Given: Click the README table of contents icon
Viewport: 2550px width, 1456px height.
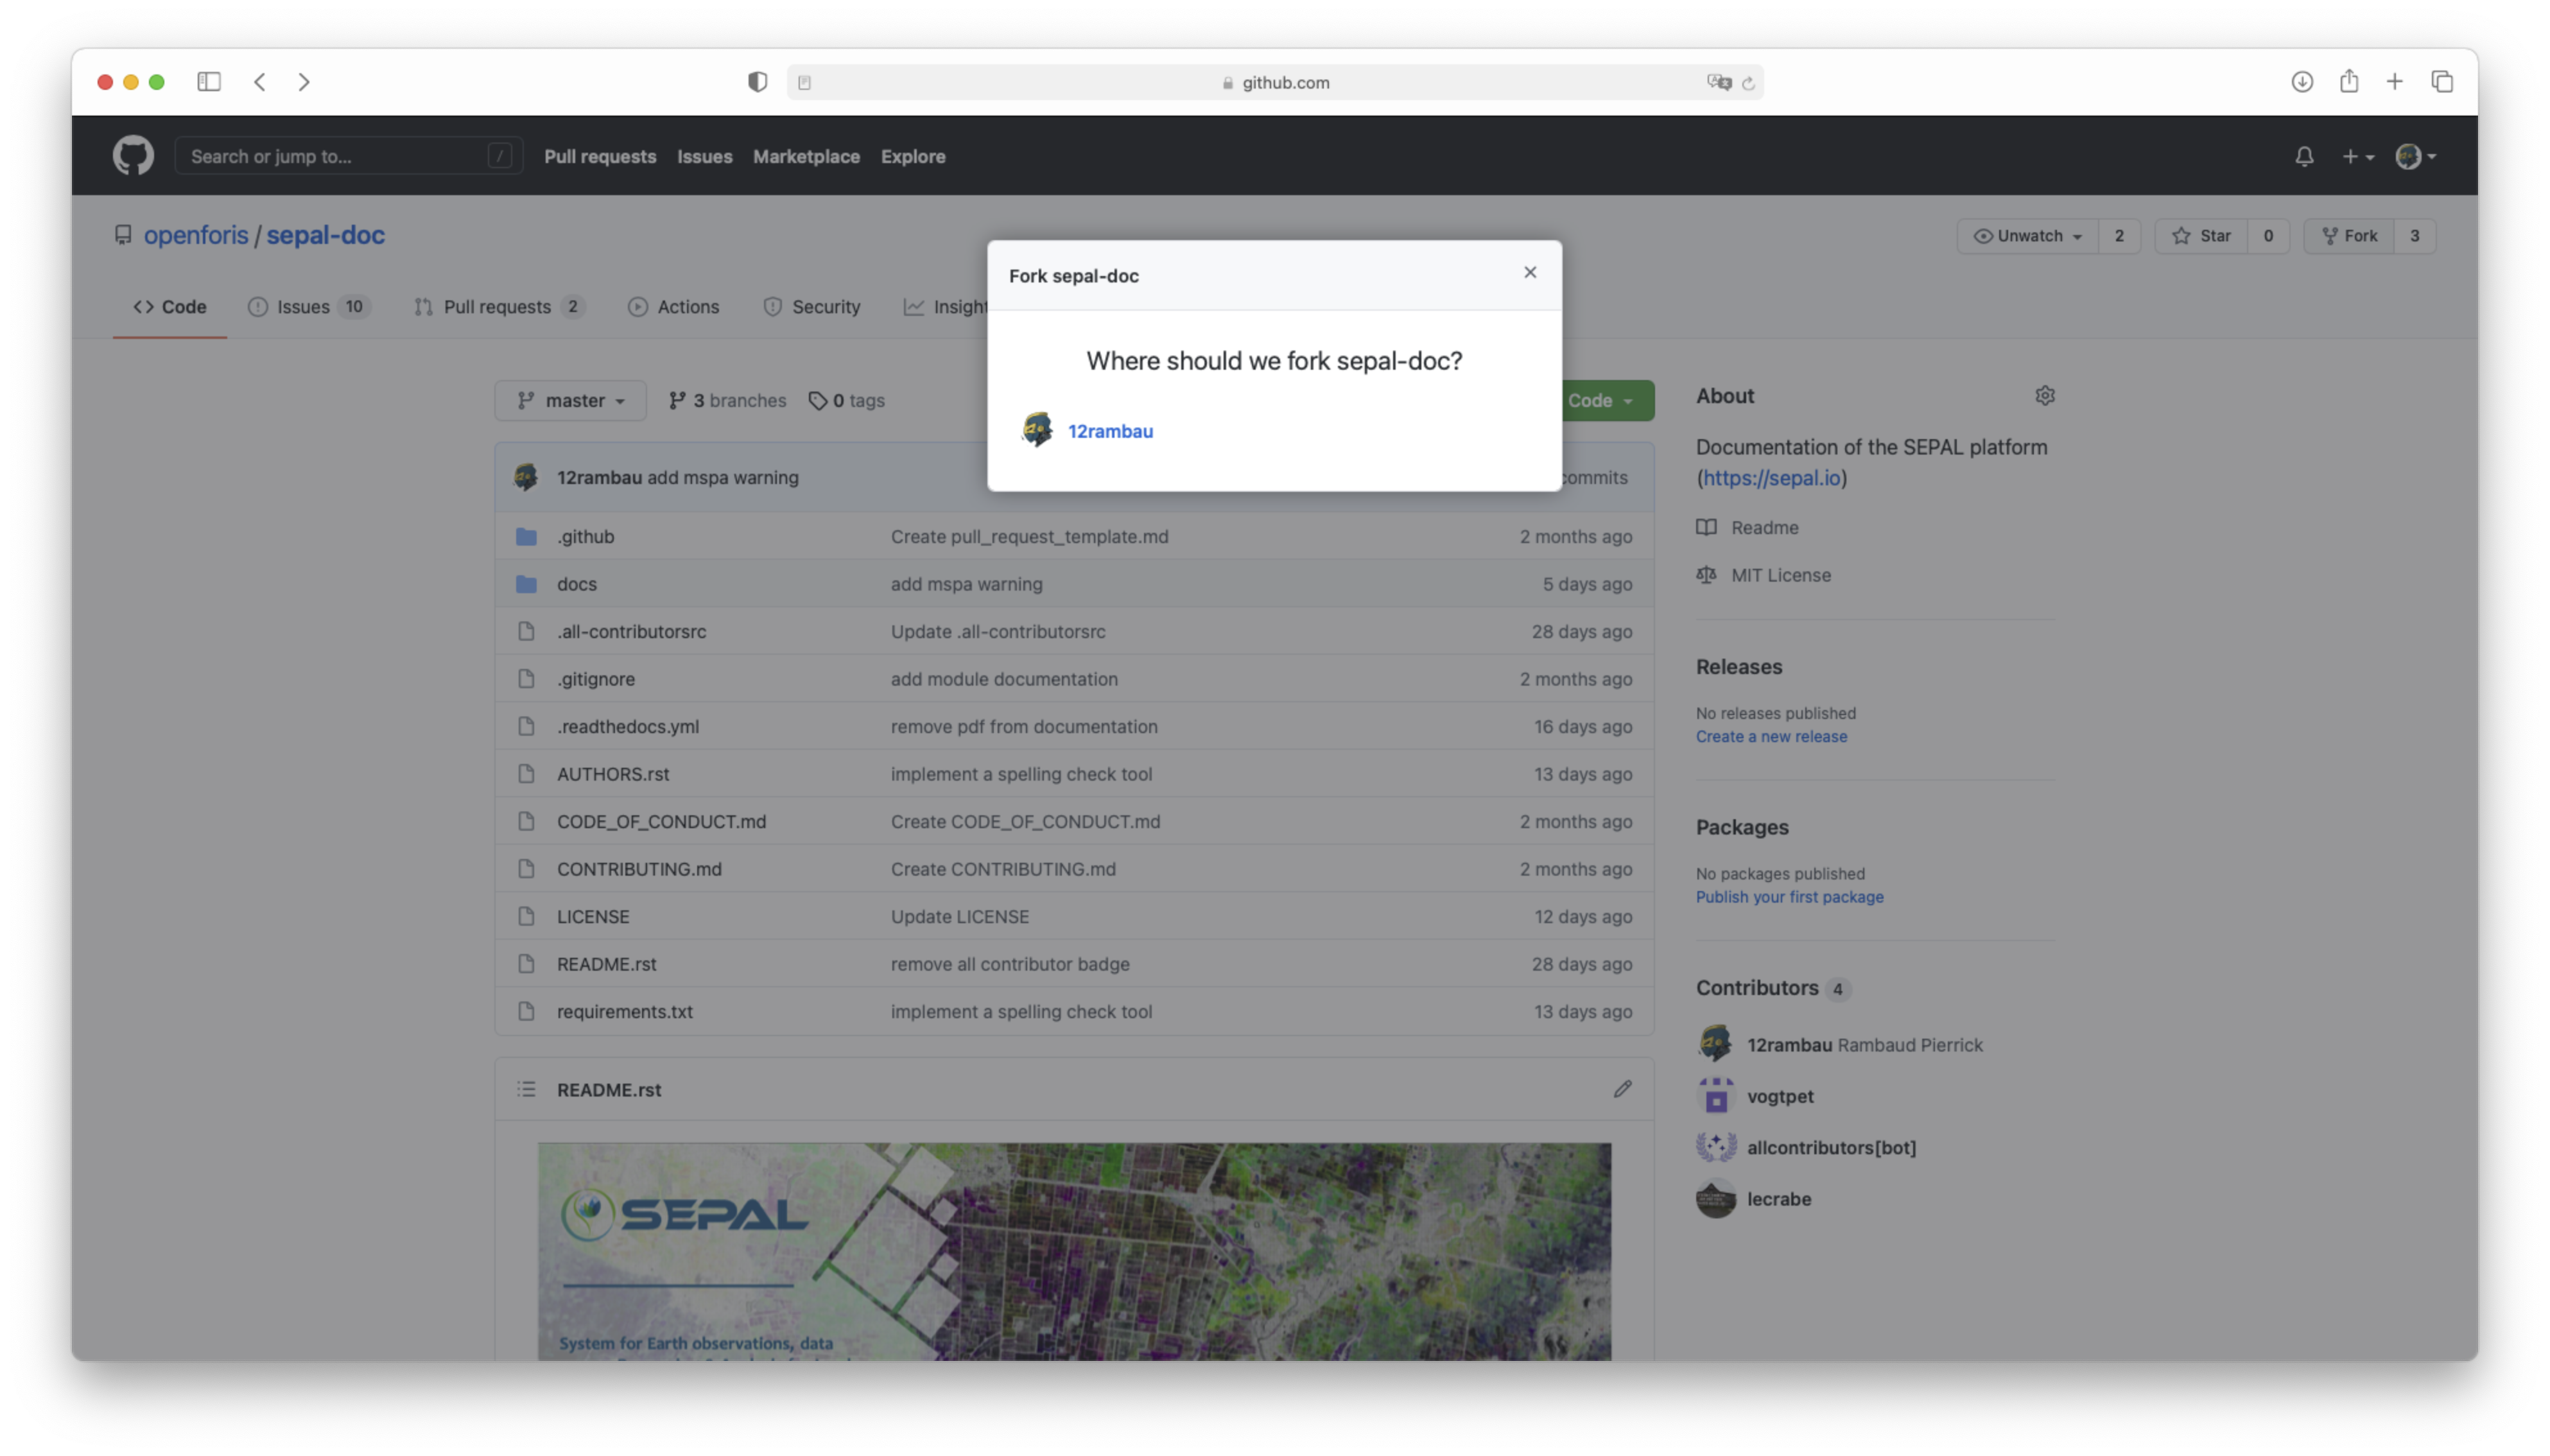Looking at the screenshot, I should tap(526, 1089).
